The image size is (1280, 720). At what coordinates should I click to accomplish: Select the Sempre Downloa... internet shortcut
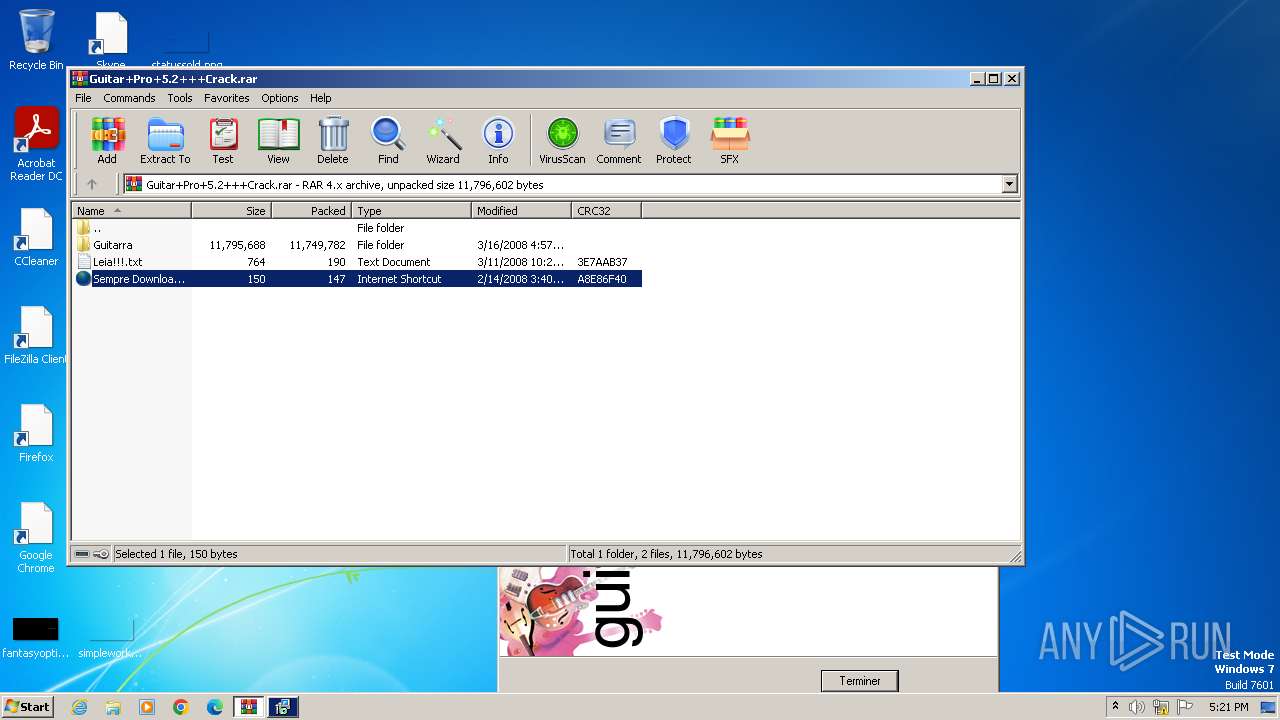pos(358,279)
